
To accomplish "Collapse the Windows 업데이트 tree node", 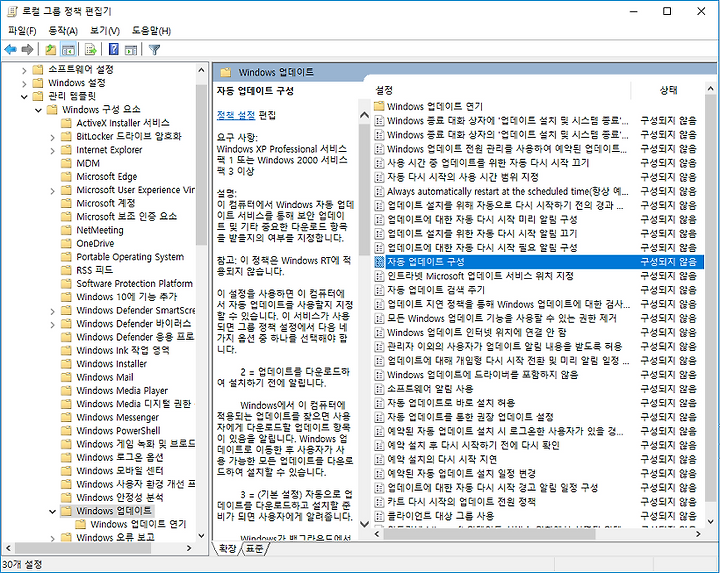I will [52, 511].
